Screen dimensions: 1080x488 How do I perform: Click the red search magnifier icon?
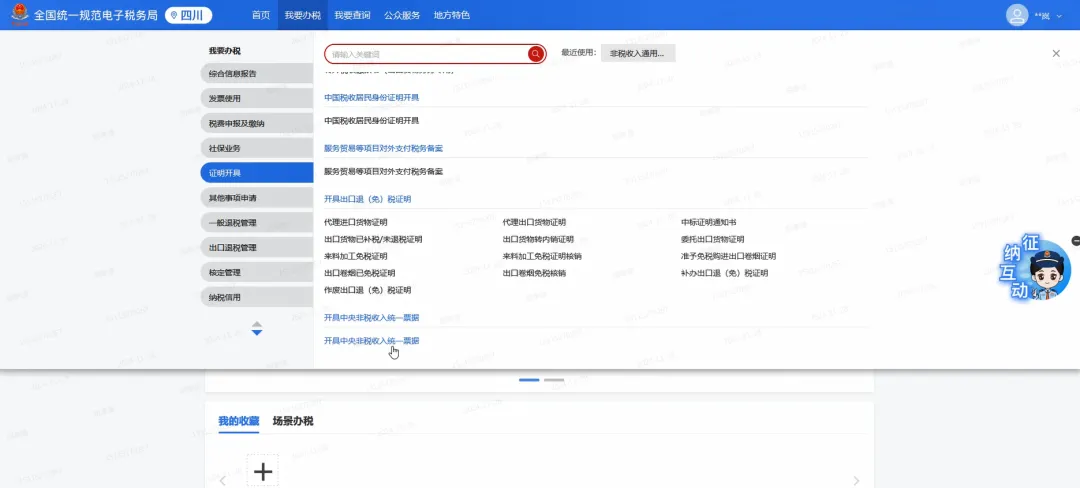(x=536, y=54)
